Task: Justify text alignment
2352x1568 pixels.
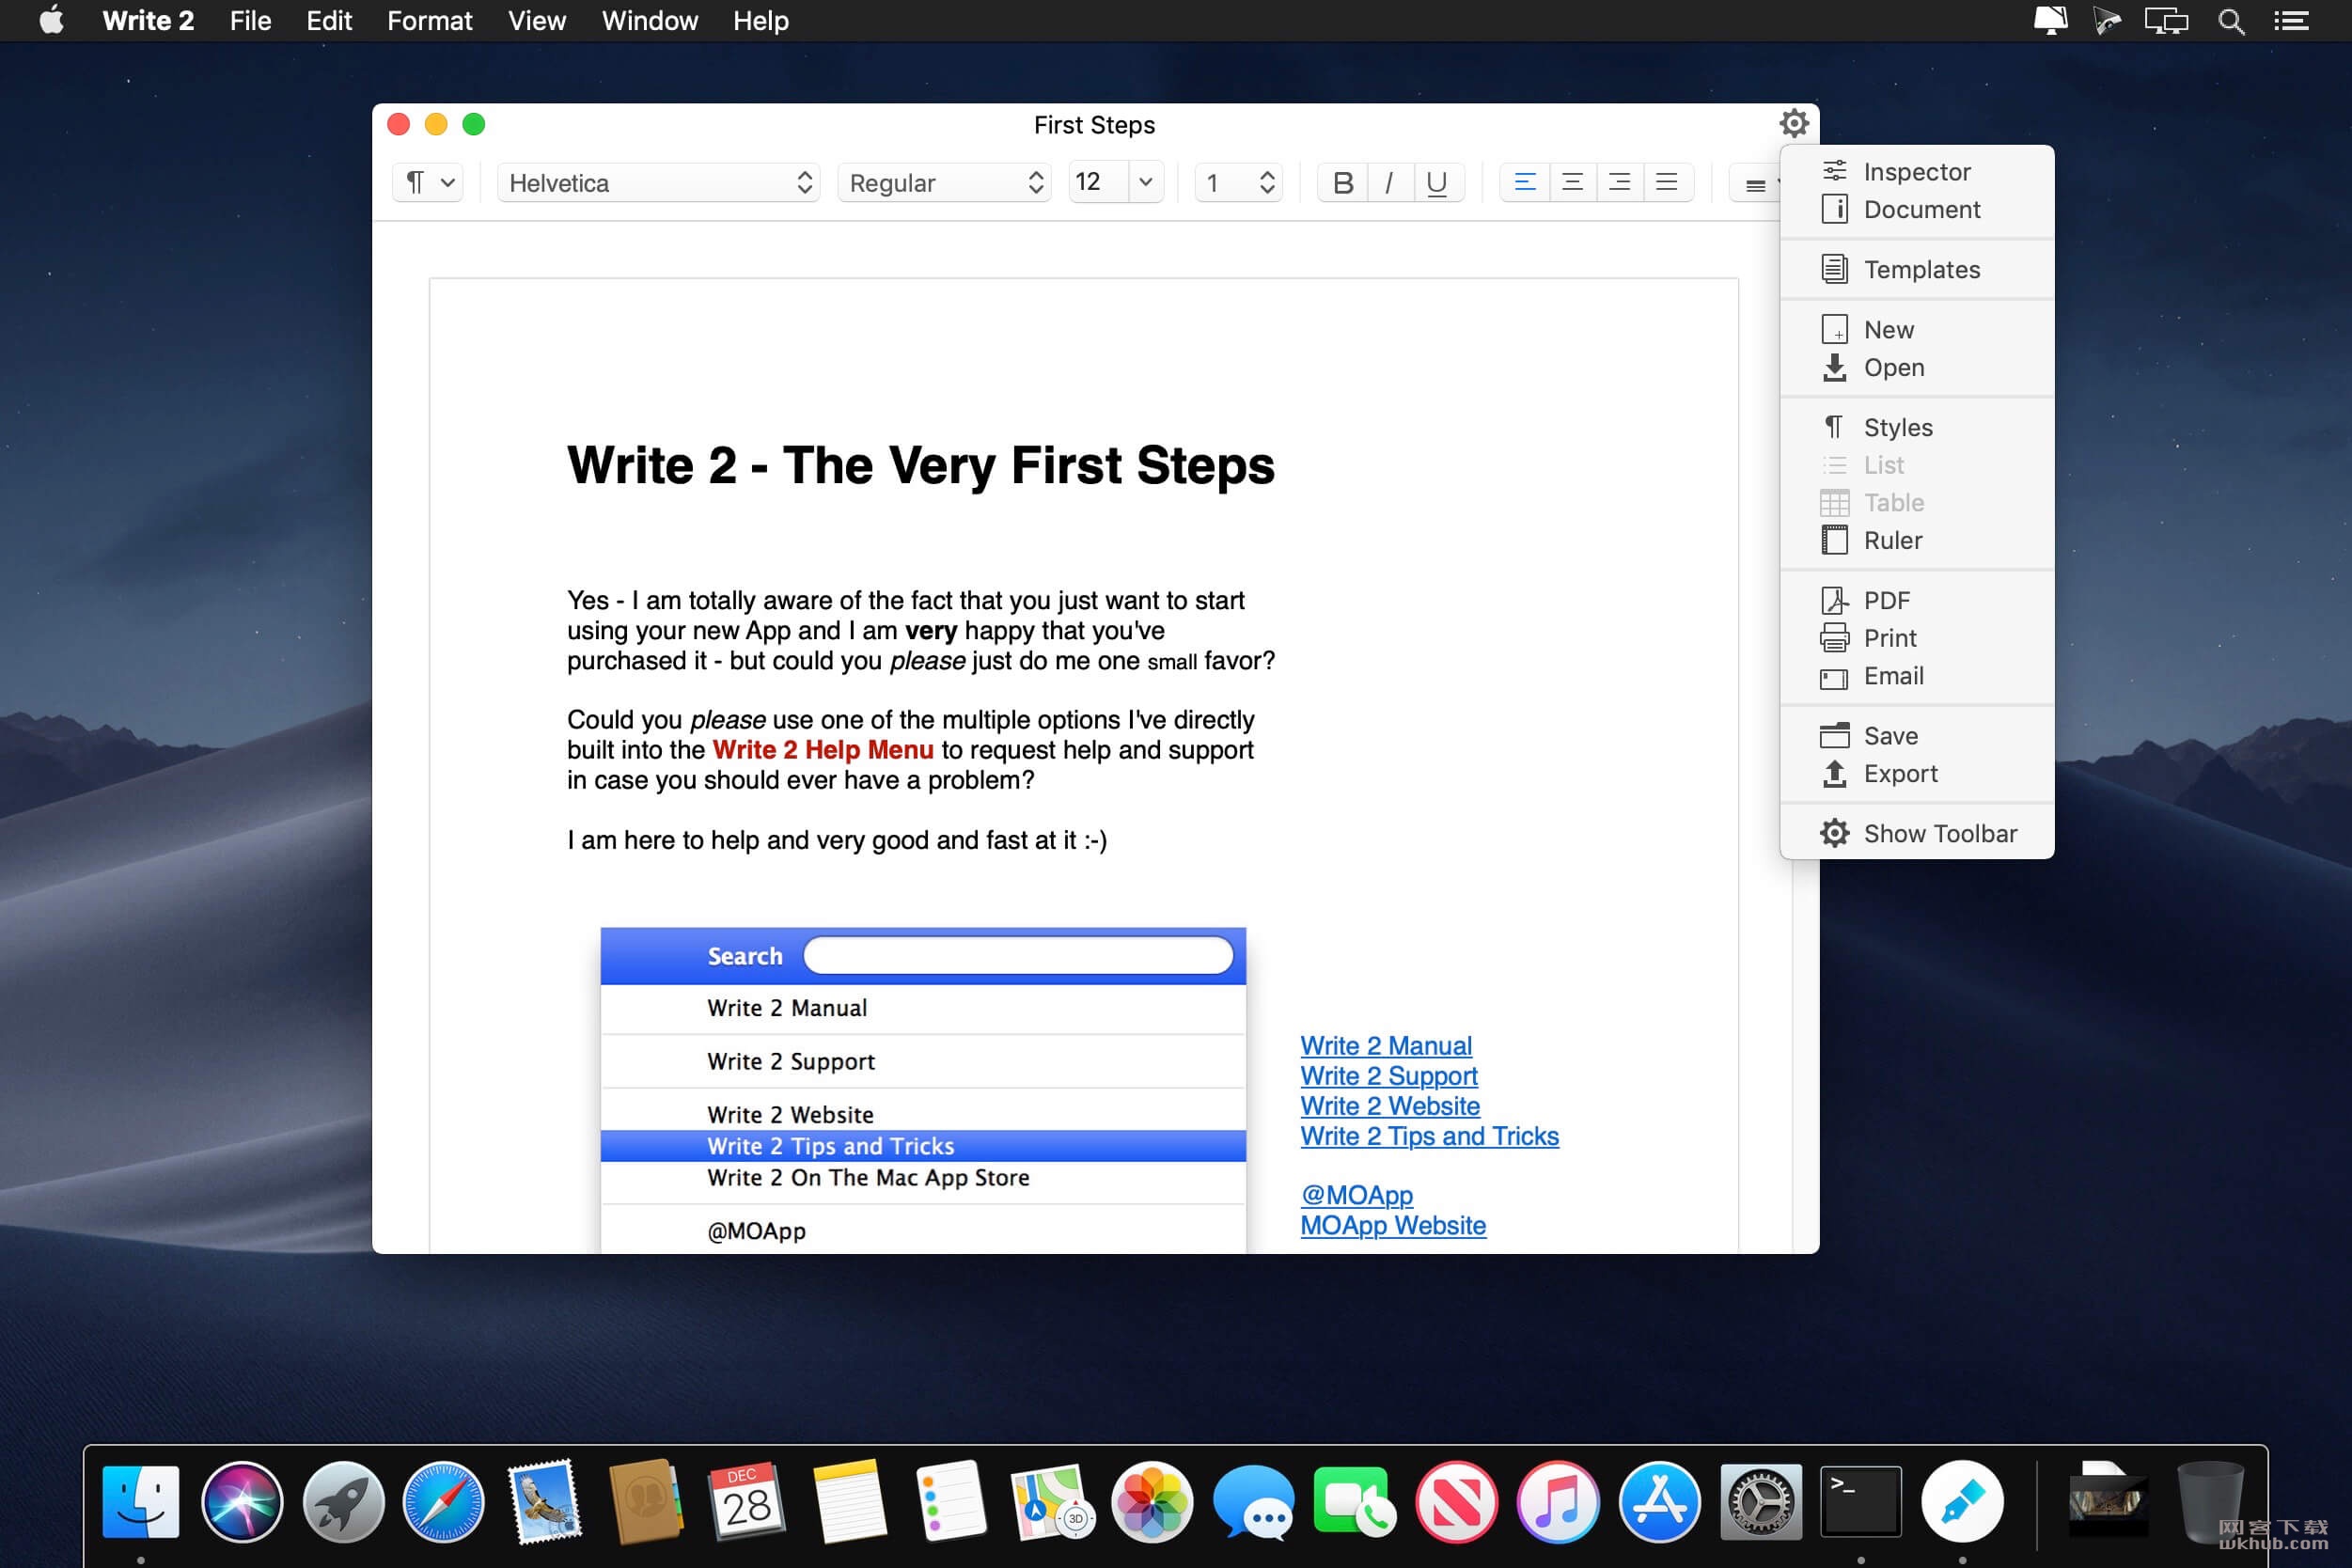Action: point(1667,183)
